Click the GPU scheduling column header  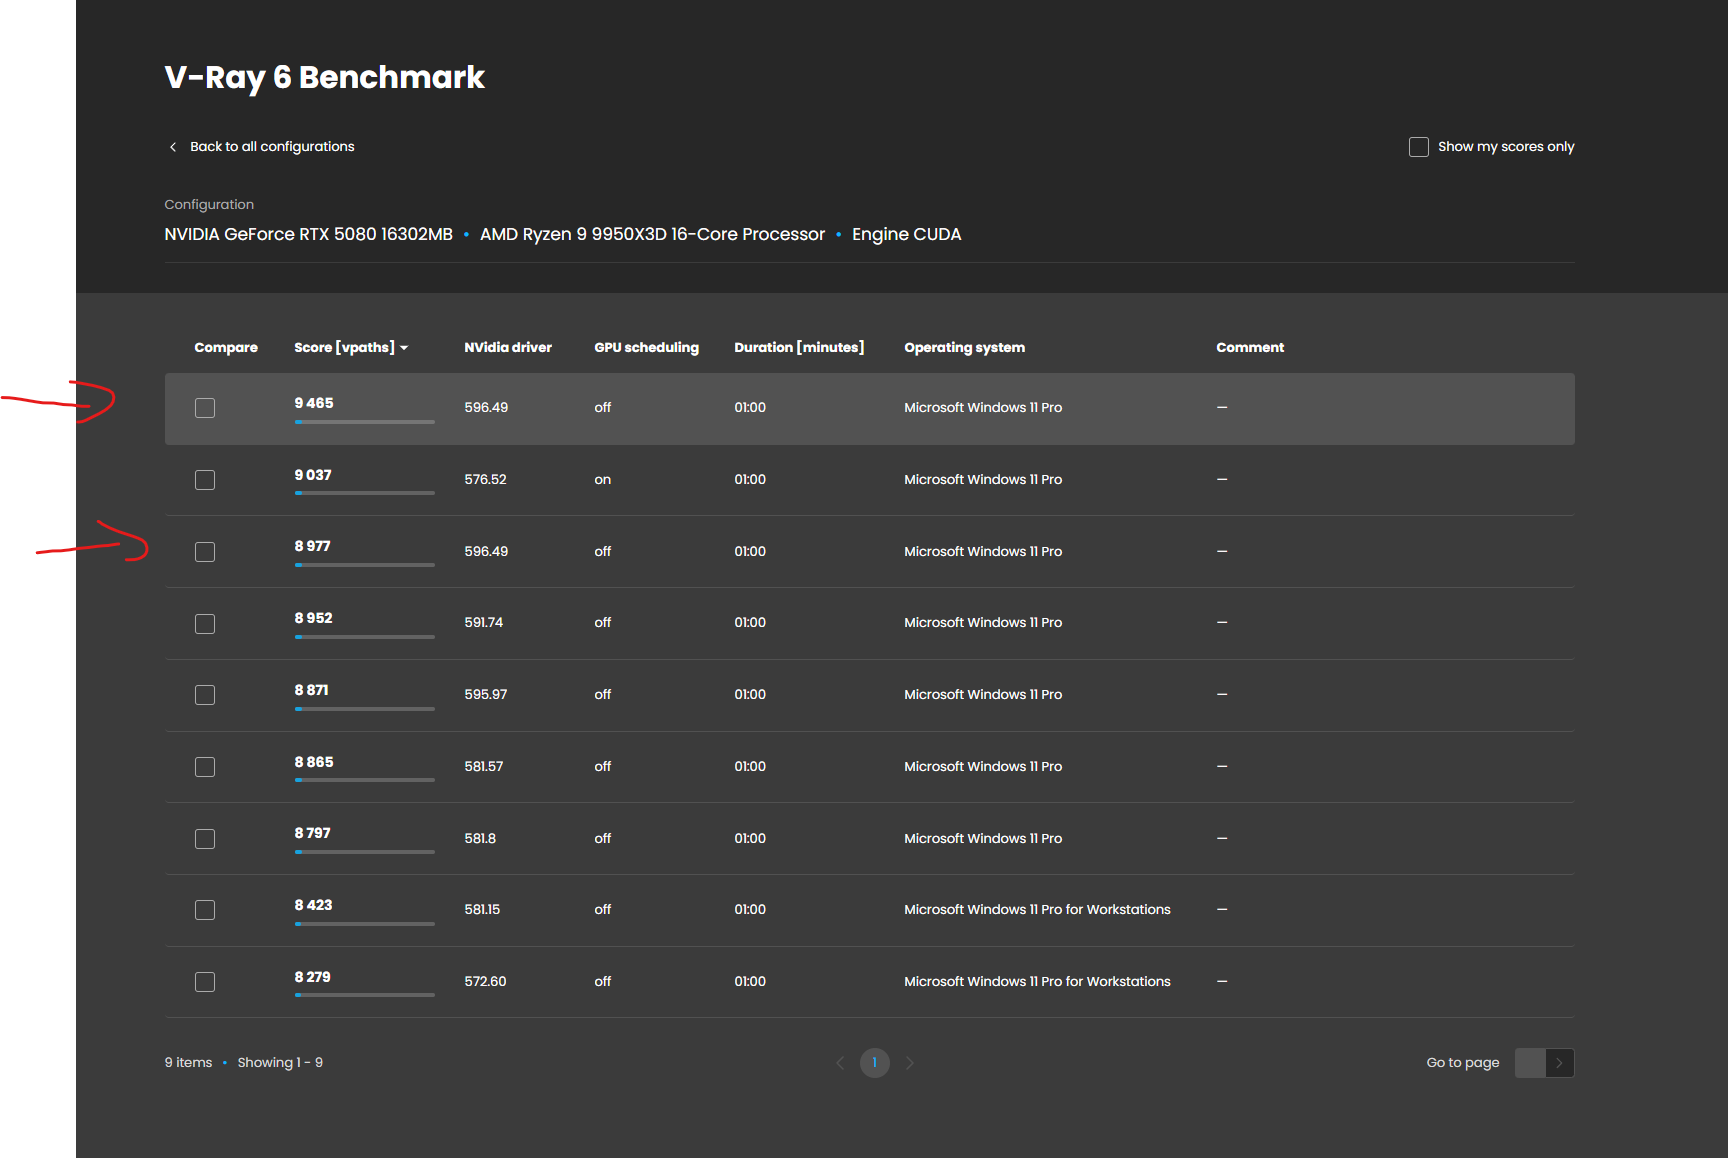(646, 348)
